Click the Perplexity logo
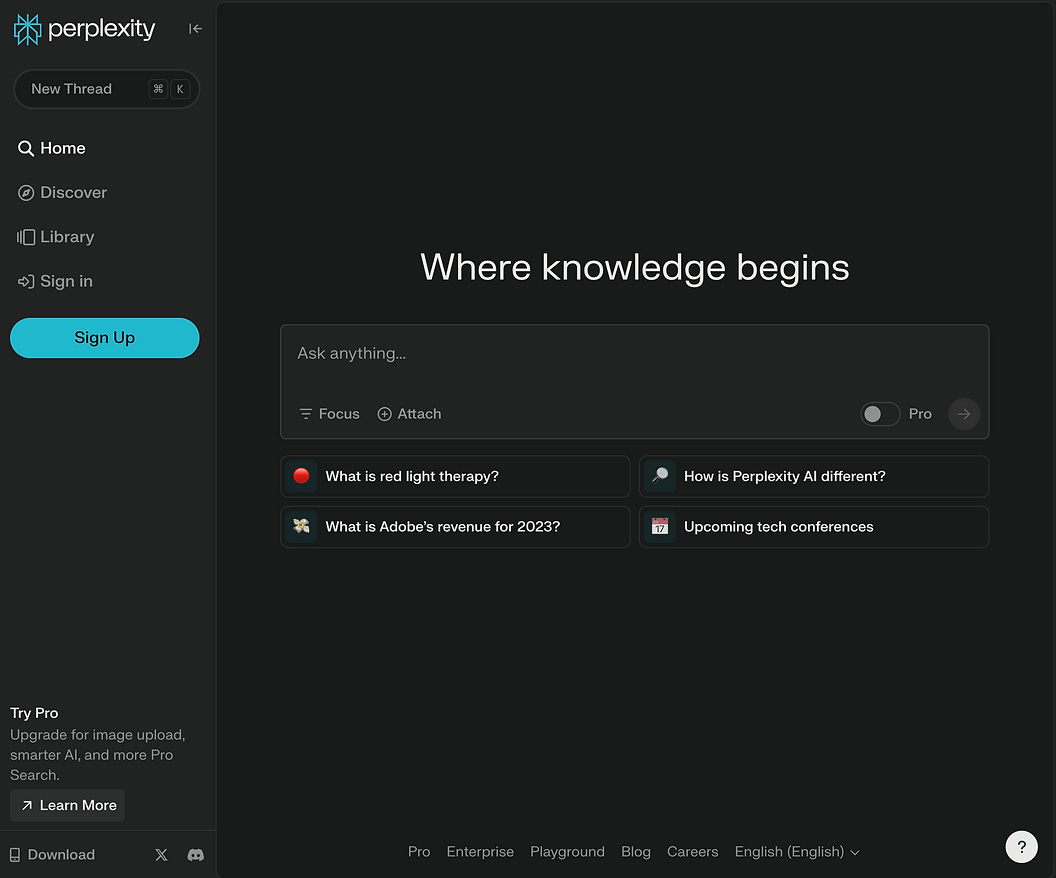 84,29
